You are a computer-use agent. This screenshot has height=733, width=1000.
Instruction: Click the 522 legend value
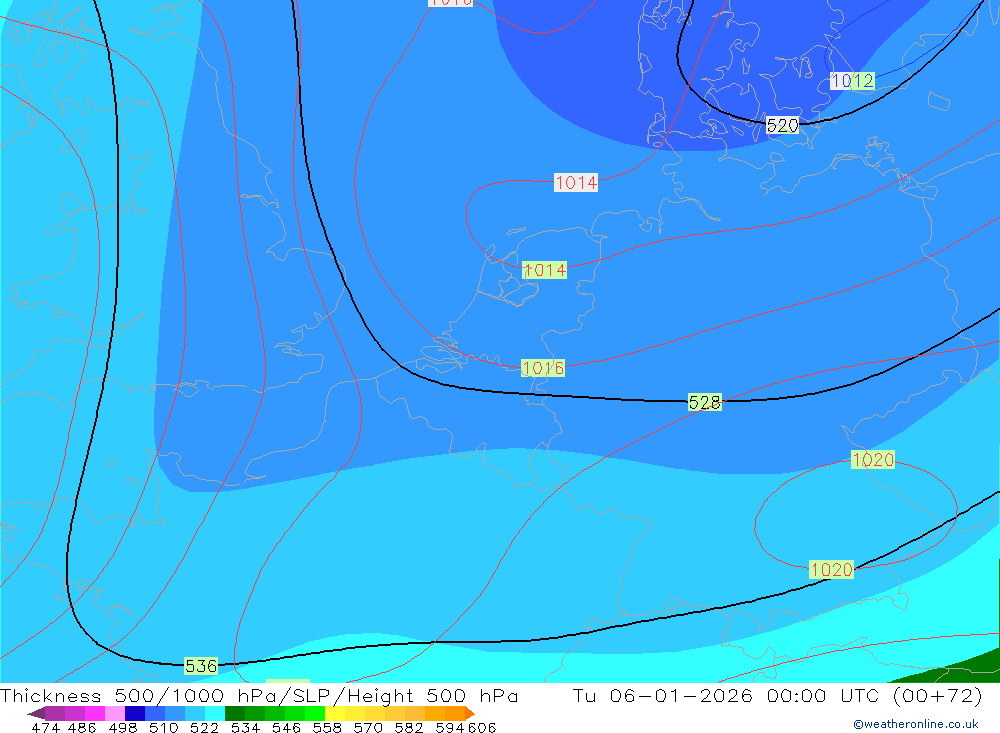[x=204, y=728]
